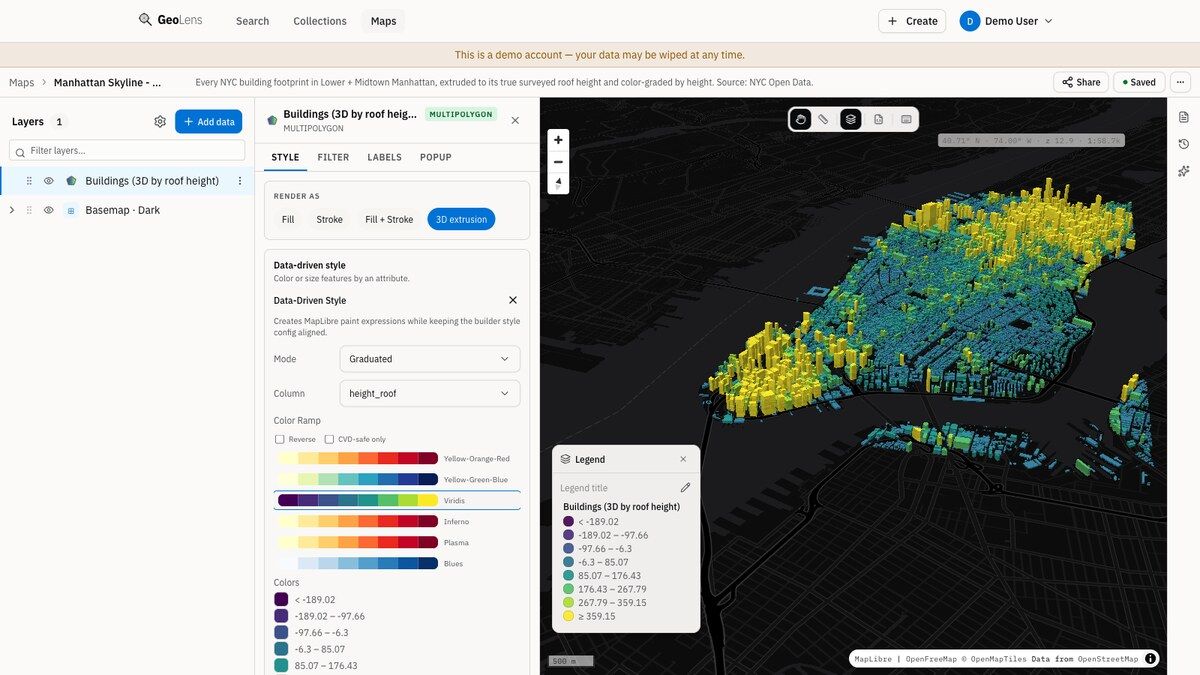This screenshot has height=675, width=1200.
Task: Choose the Yellow-Orange-Red color ramp
Action: (397, 458)
